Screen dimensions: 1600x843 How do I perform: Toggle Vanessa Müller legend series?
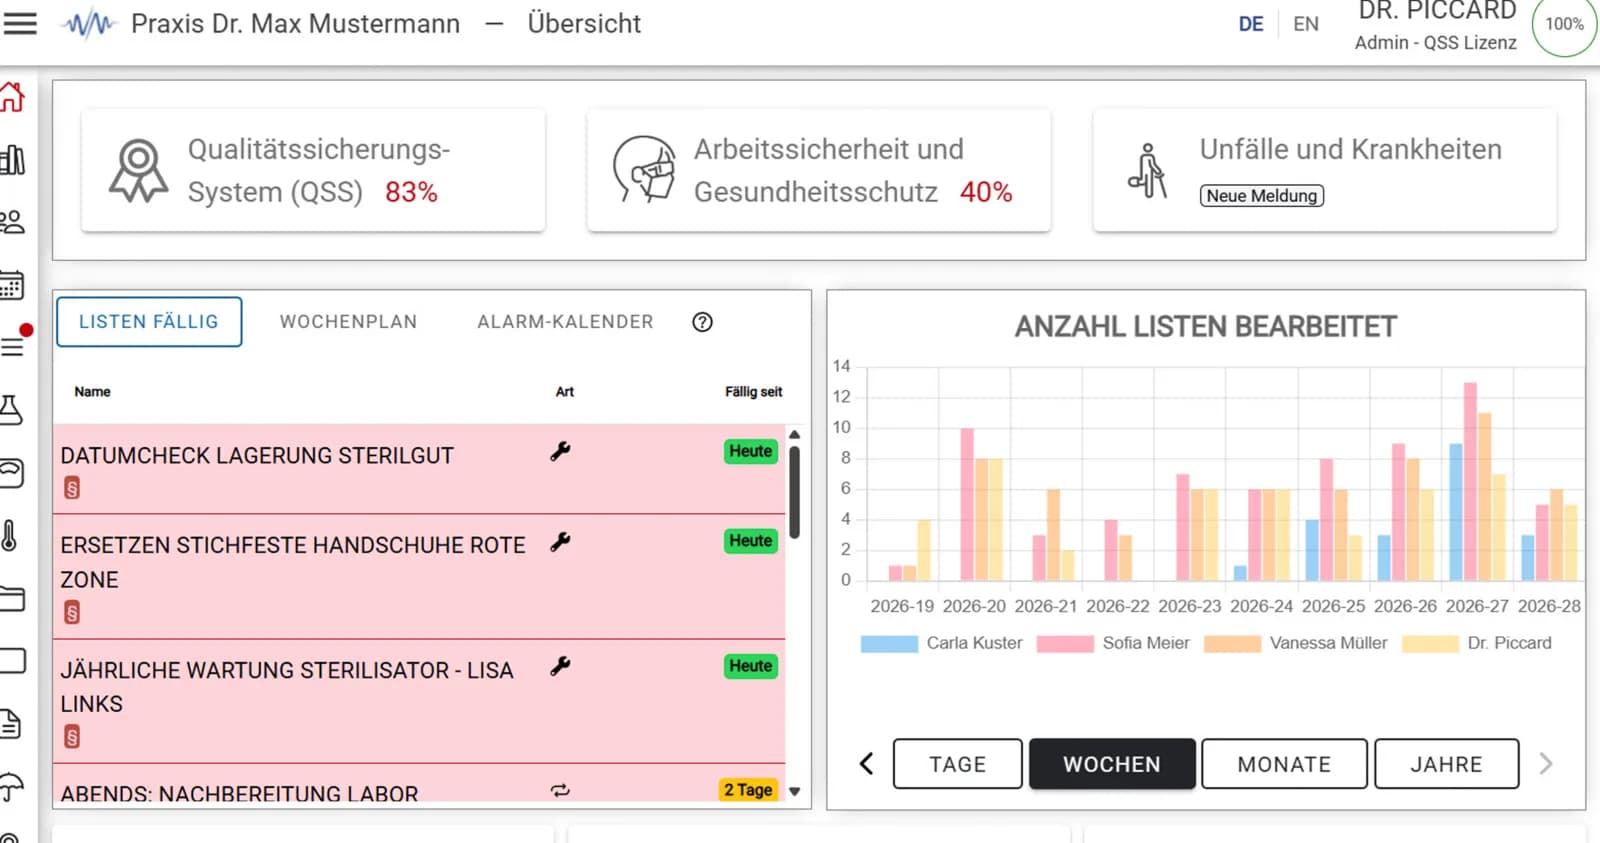click(x=1296, y=643)
